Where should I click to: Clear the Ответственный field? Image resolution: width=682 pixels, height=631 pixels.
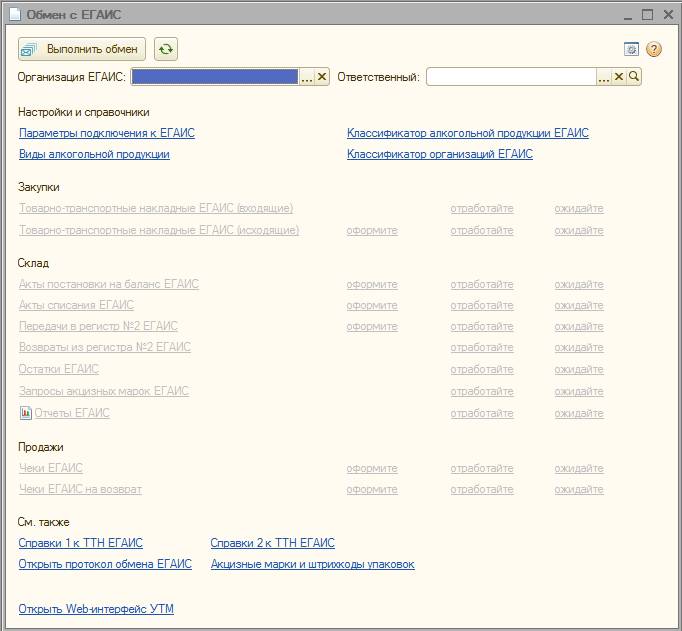coord(618,77)
